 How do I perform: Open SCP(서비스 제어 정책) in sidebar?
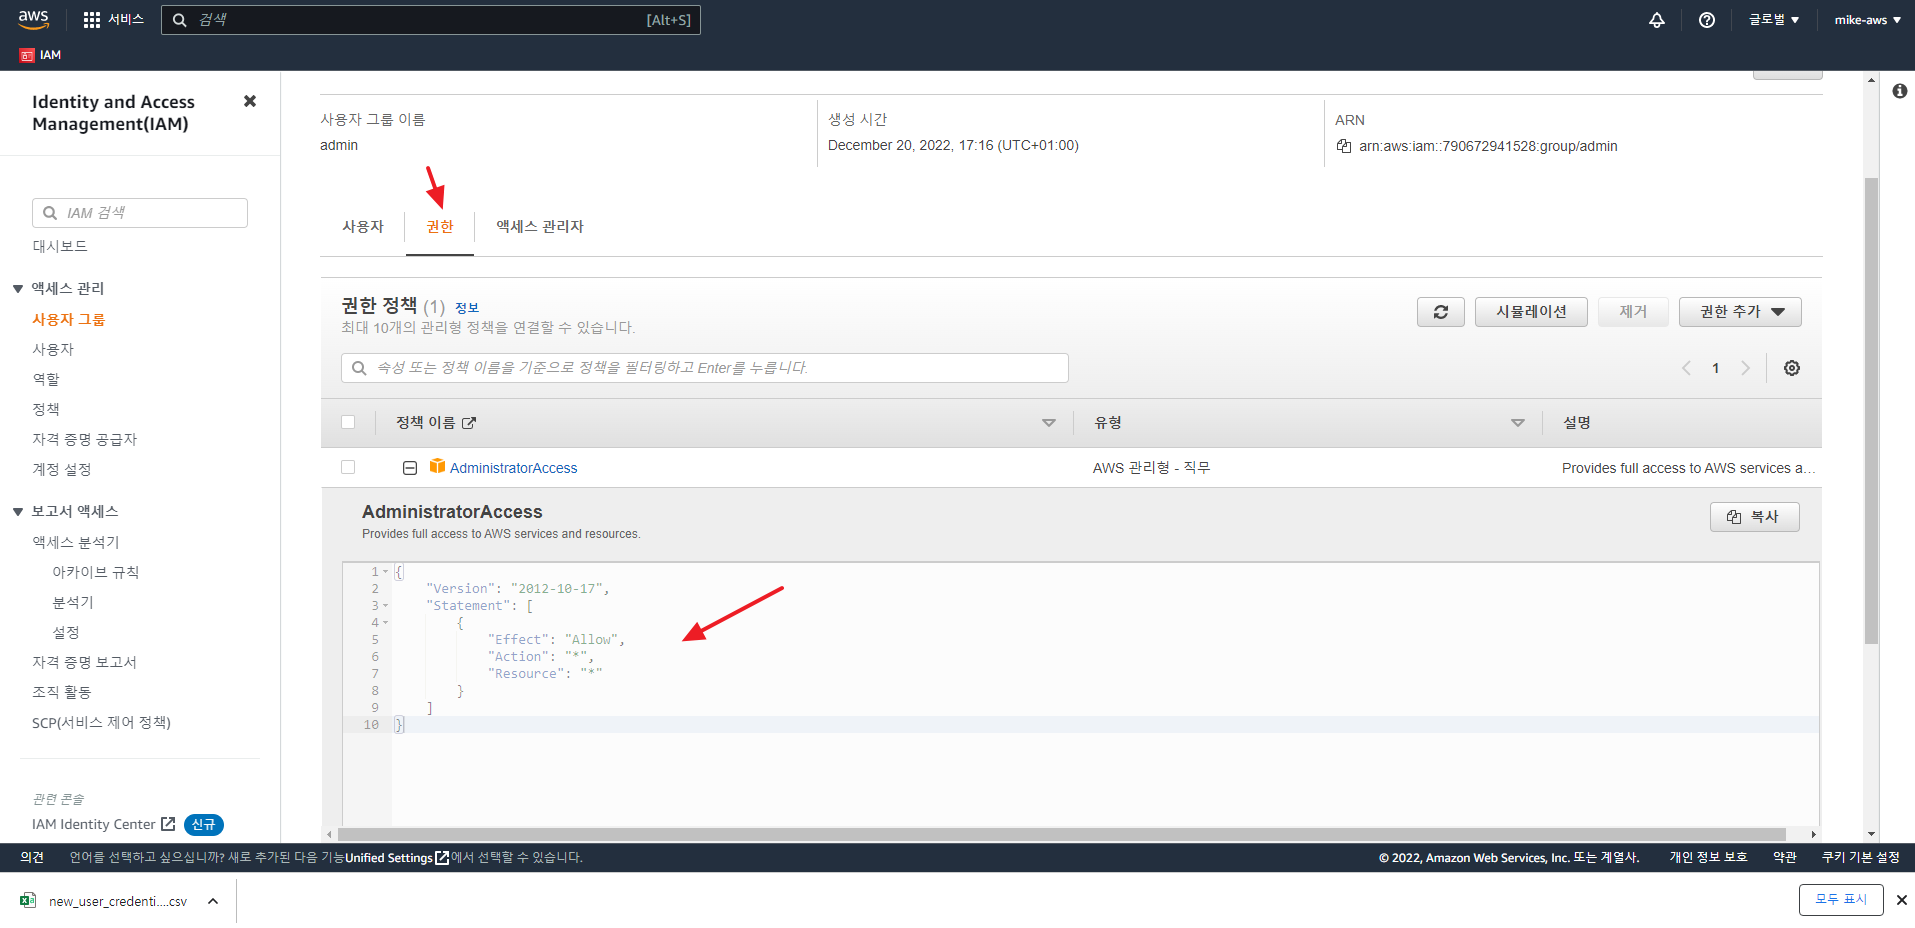point(101,722)
